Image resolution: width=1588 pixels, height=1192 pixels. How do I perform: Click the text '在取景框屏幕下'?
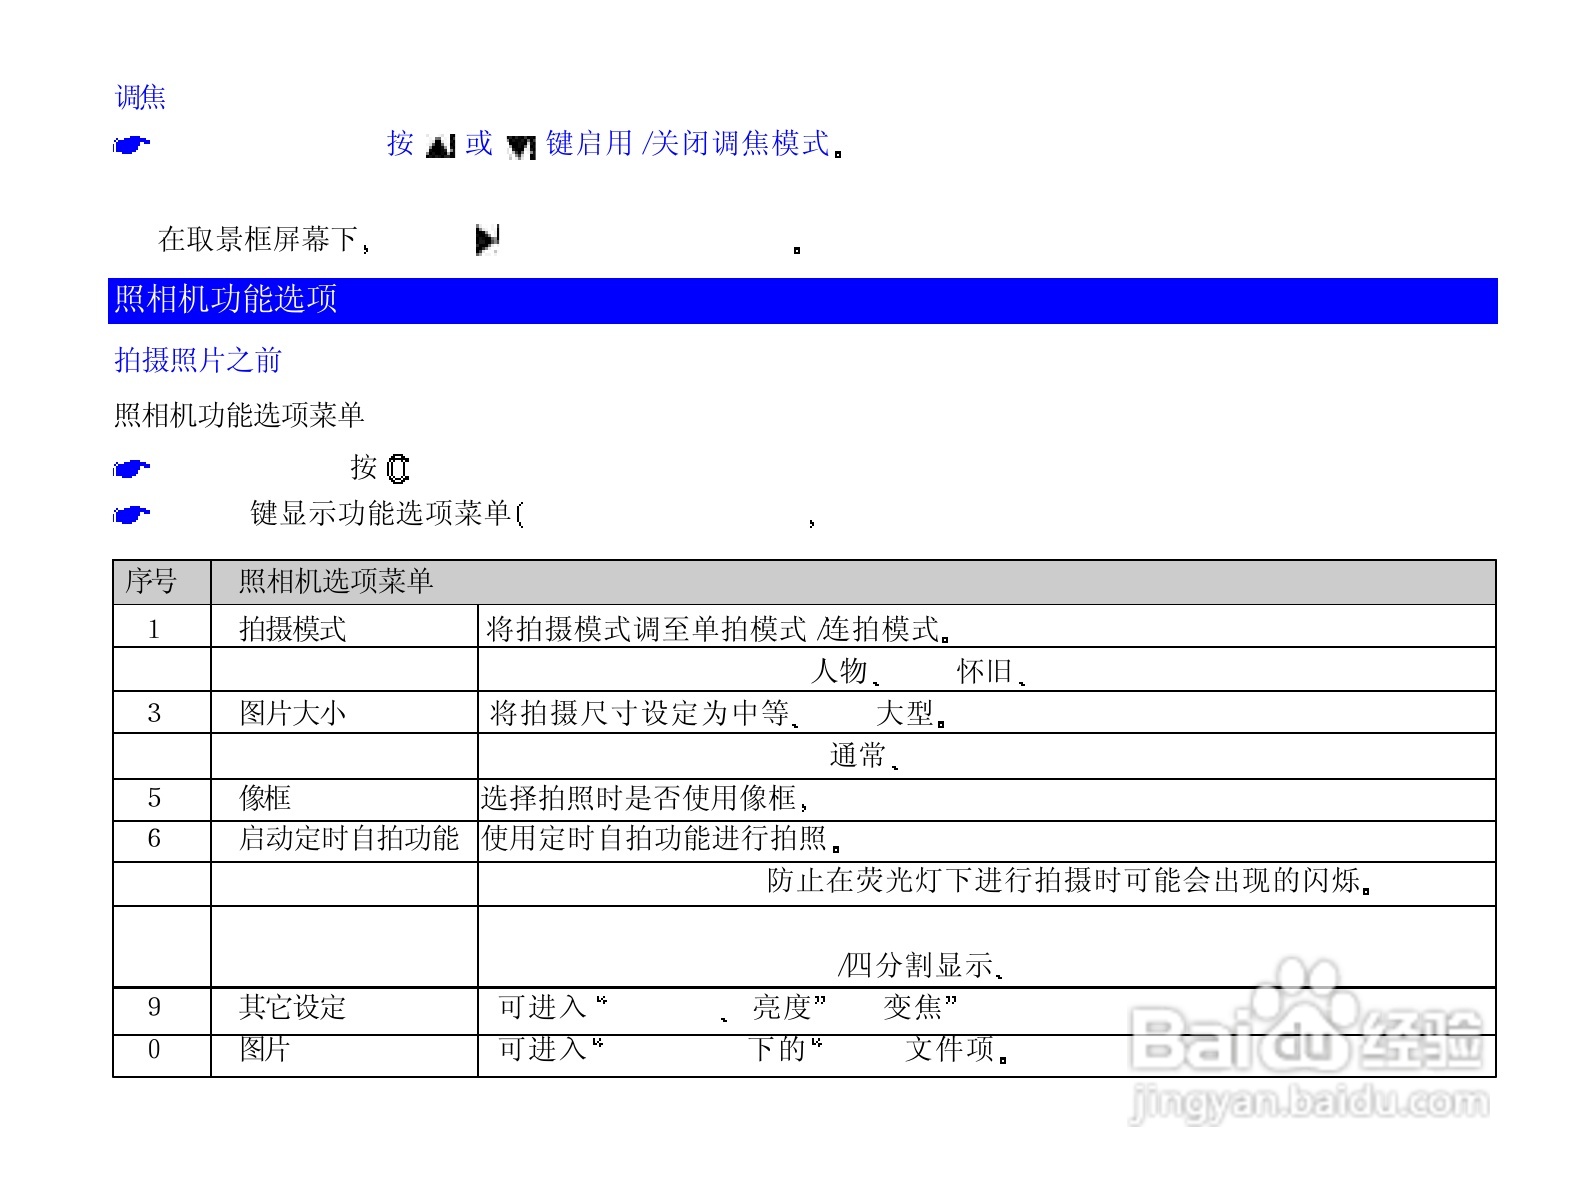click(258, 239)
